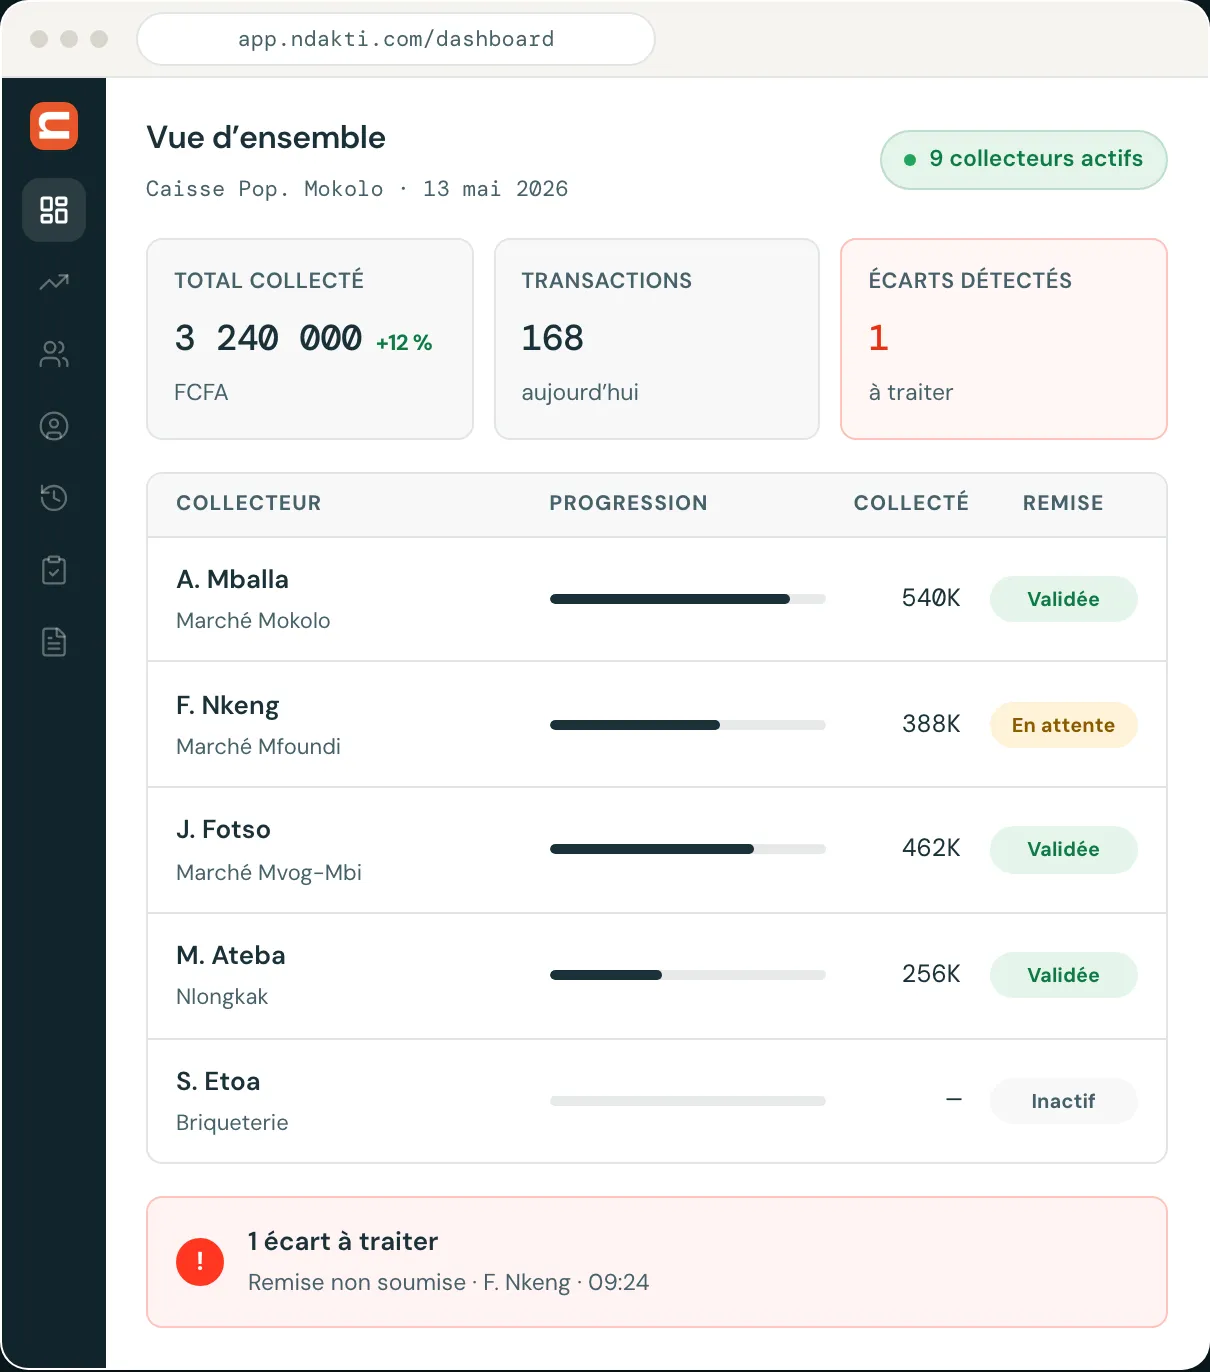
Task: Select collector name F. Nkeng
Action: click(227, 705)
